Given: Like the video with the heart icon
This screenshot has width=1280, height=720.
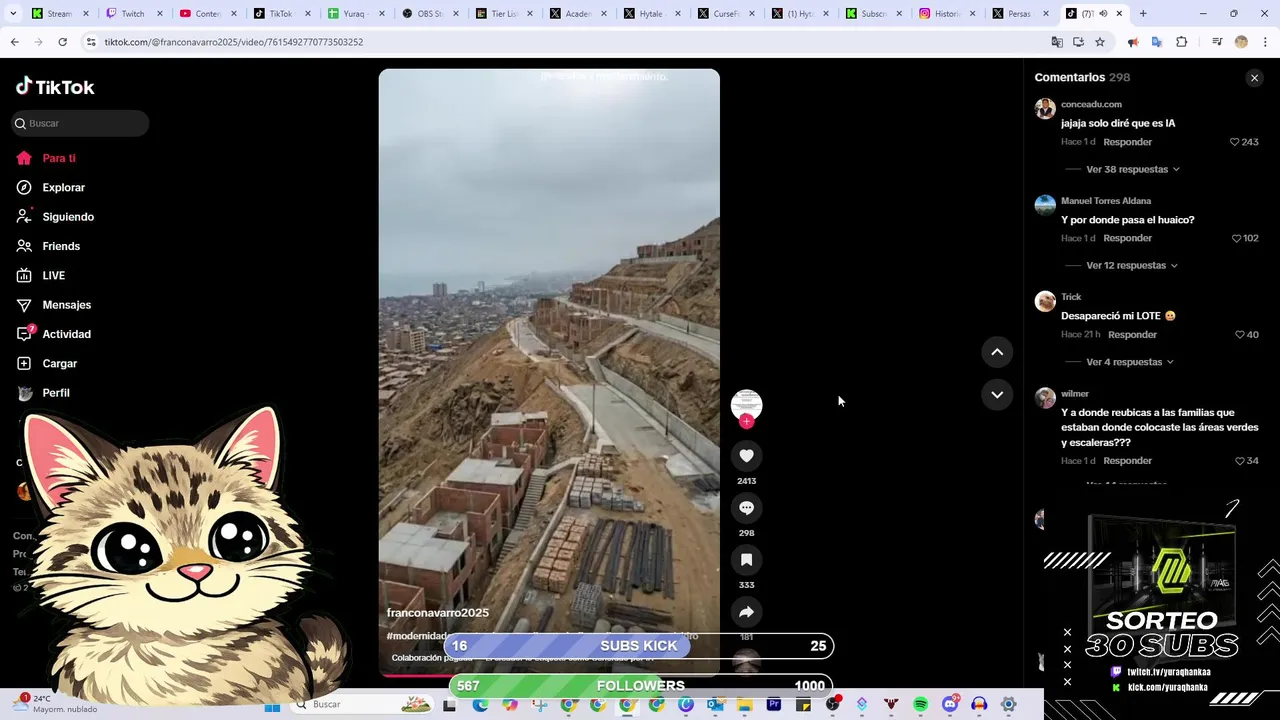Looking at the screenshot, I should pyautogui.click(x=746, y=456).
